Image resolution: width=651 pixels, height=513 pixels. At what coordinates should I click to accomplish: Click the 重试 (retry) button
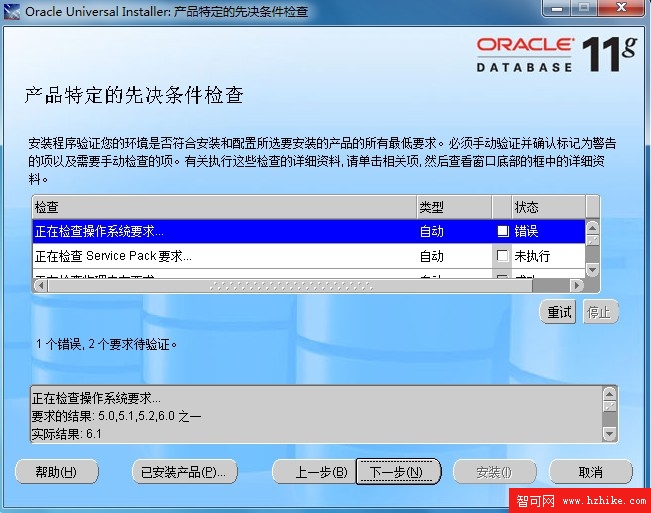pyautogui.click(x=558, y=312)
